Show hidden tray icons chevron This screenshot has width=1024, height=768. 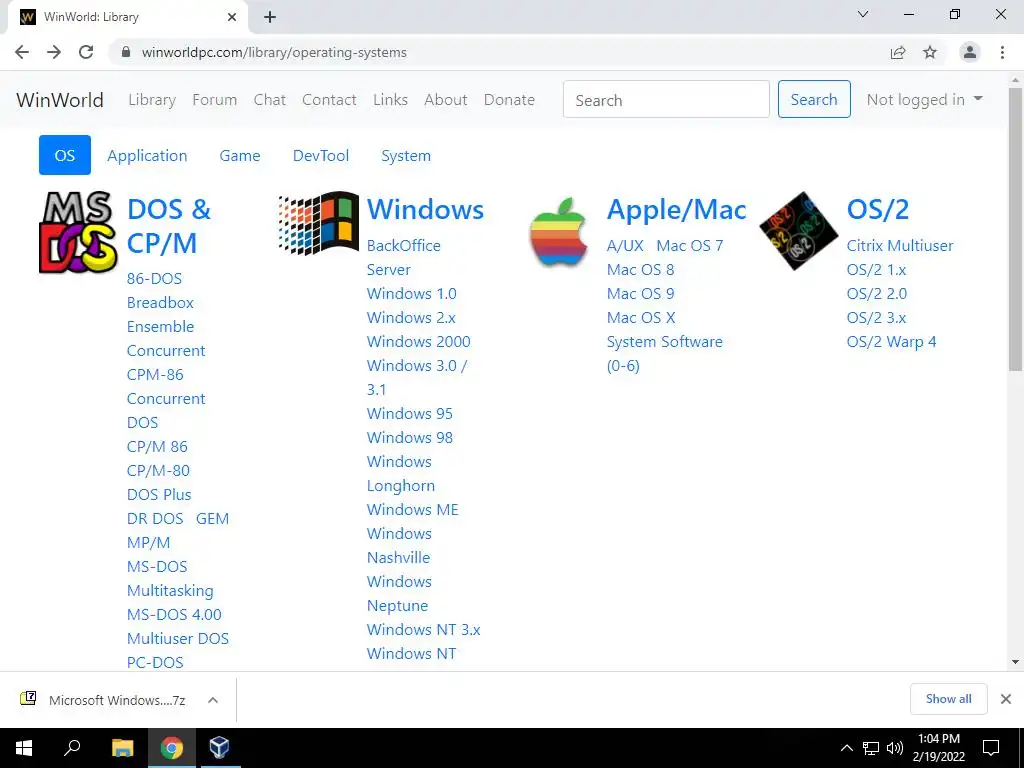(846, 748)
